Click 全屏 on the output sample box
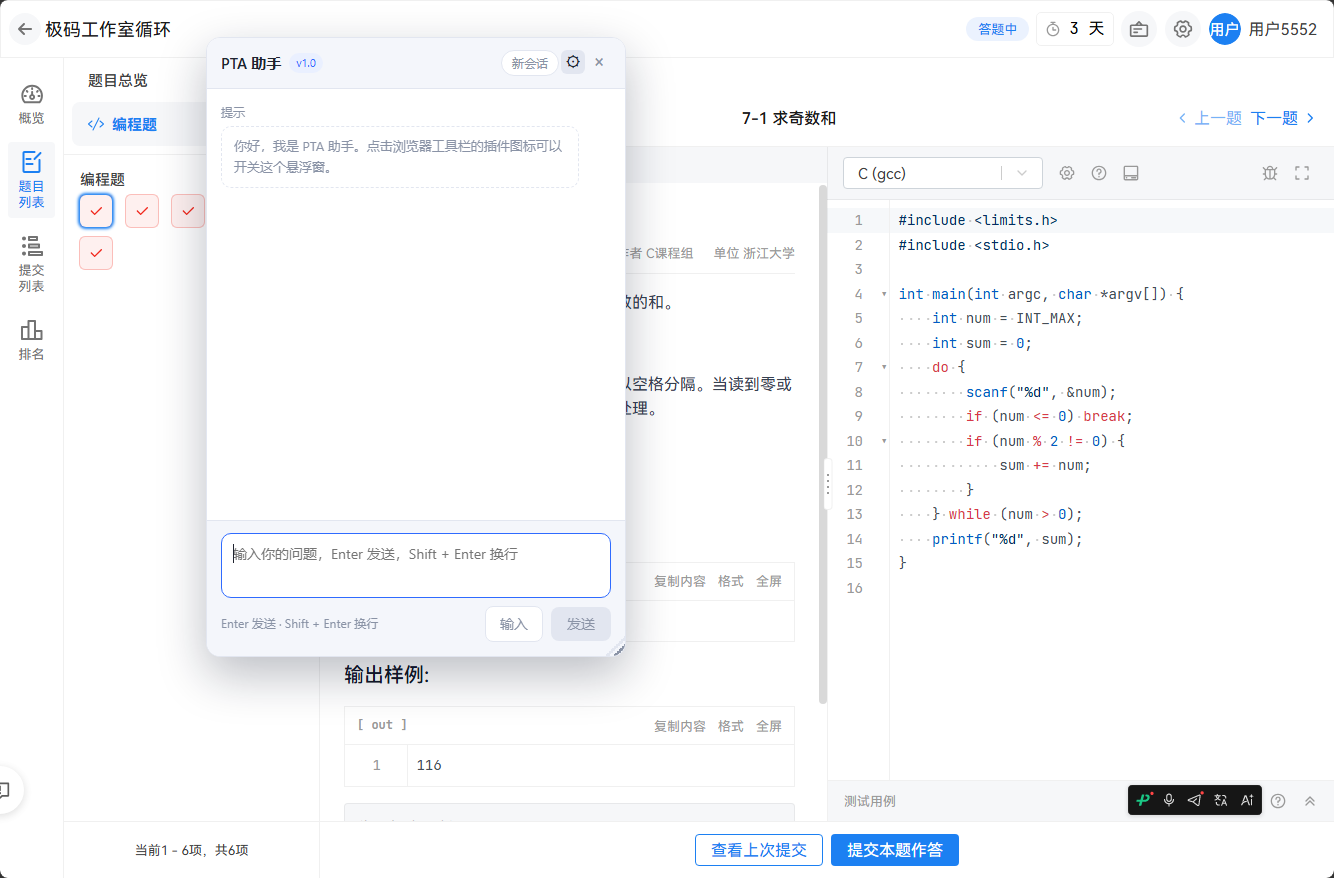 (x=769, y=726)
